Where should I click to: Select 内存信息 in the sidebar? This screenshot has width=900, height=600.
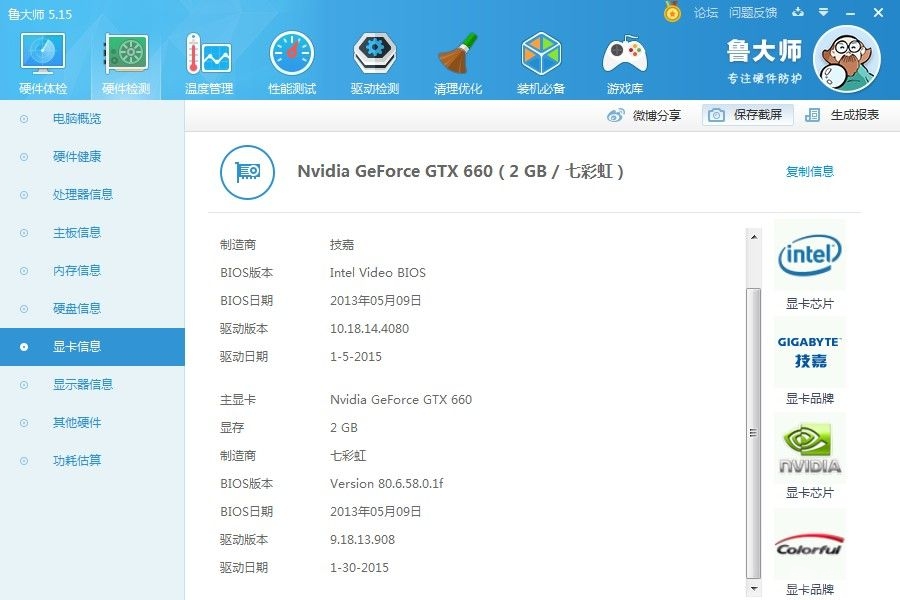77,270
